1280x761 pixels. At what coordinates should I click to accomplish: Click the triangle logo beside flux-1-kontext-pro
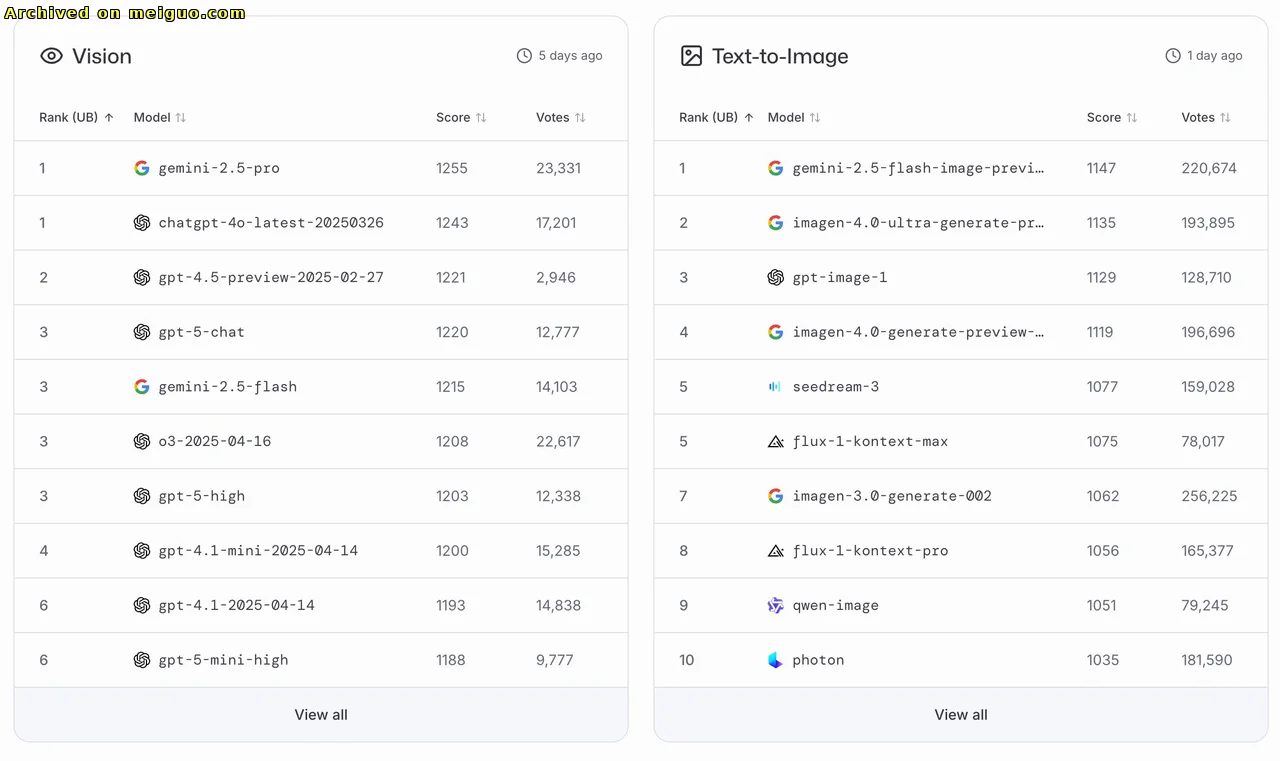tap(776, 551)
